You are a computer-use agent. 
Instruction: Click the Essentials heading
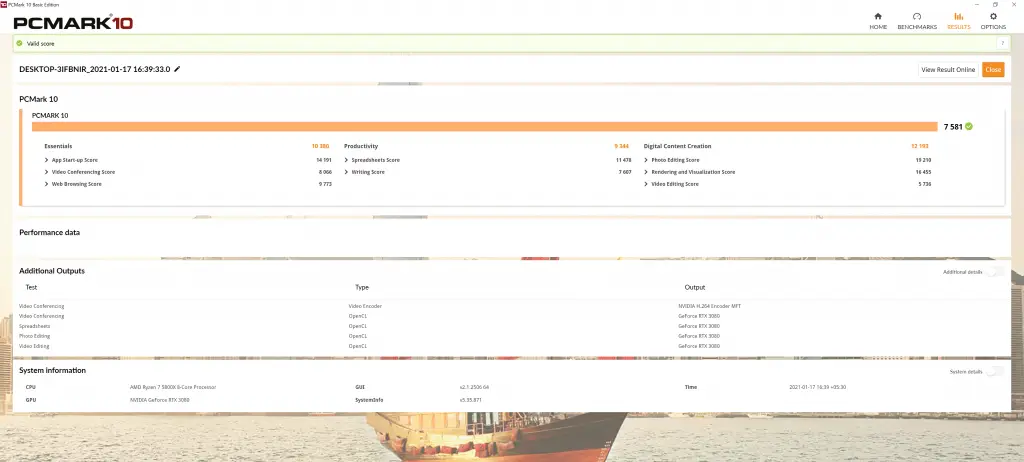click(x=58, y=146)
